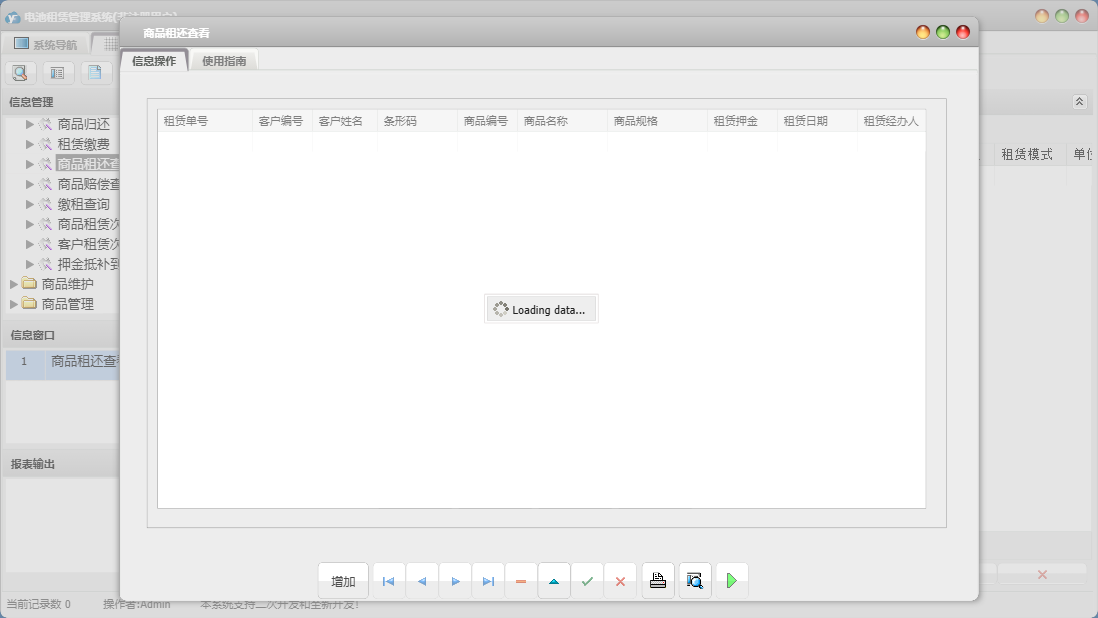This screenshot has width=1098, height=618.
Task: Cancel with the red X icon
Action: (620, 581)
